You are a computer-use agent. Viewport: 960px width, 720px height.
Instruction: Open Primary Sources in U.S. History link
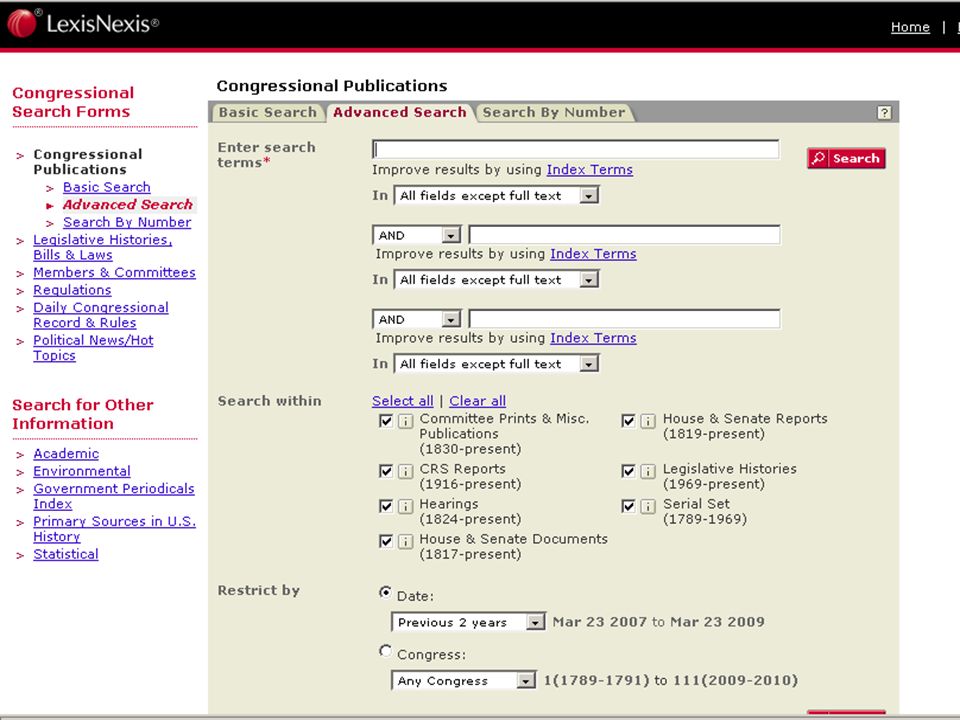(x=114, y=529)
